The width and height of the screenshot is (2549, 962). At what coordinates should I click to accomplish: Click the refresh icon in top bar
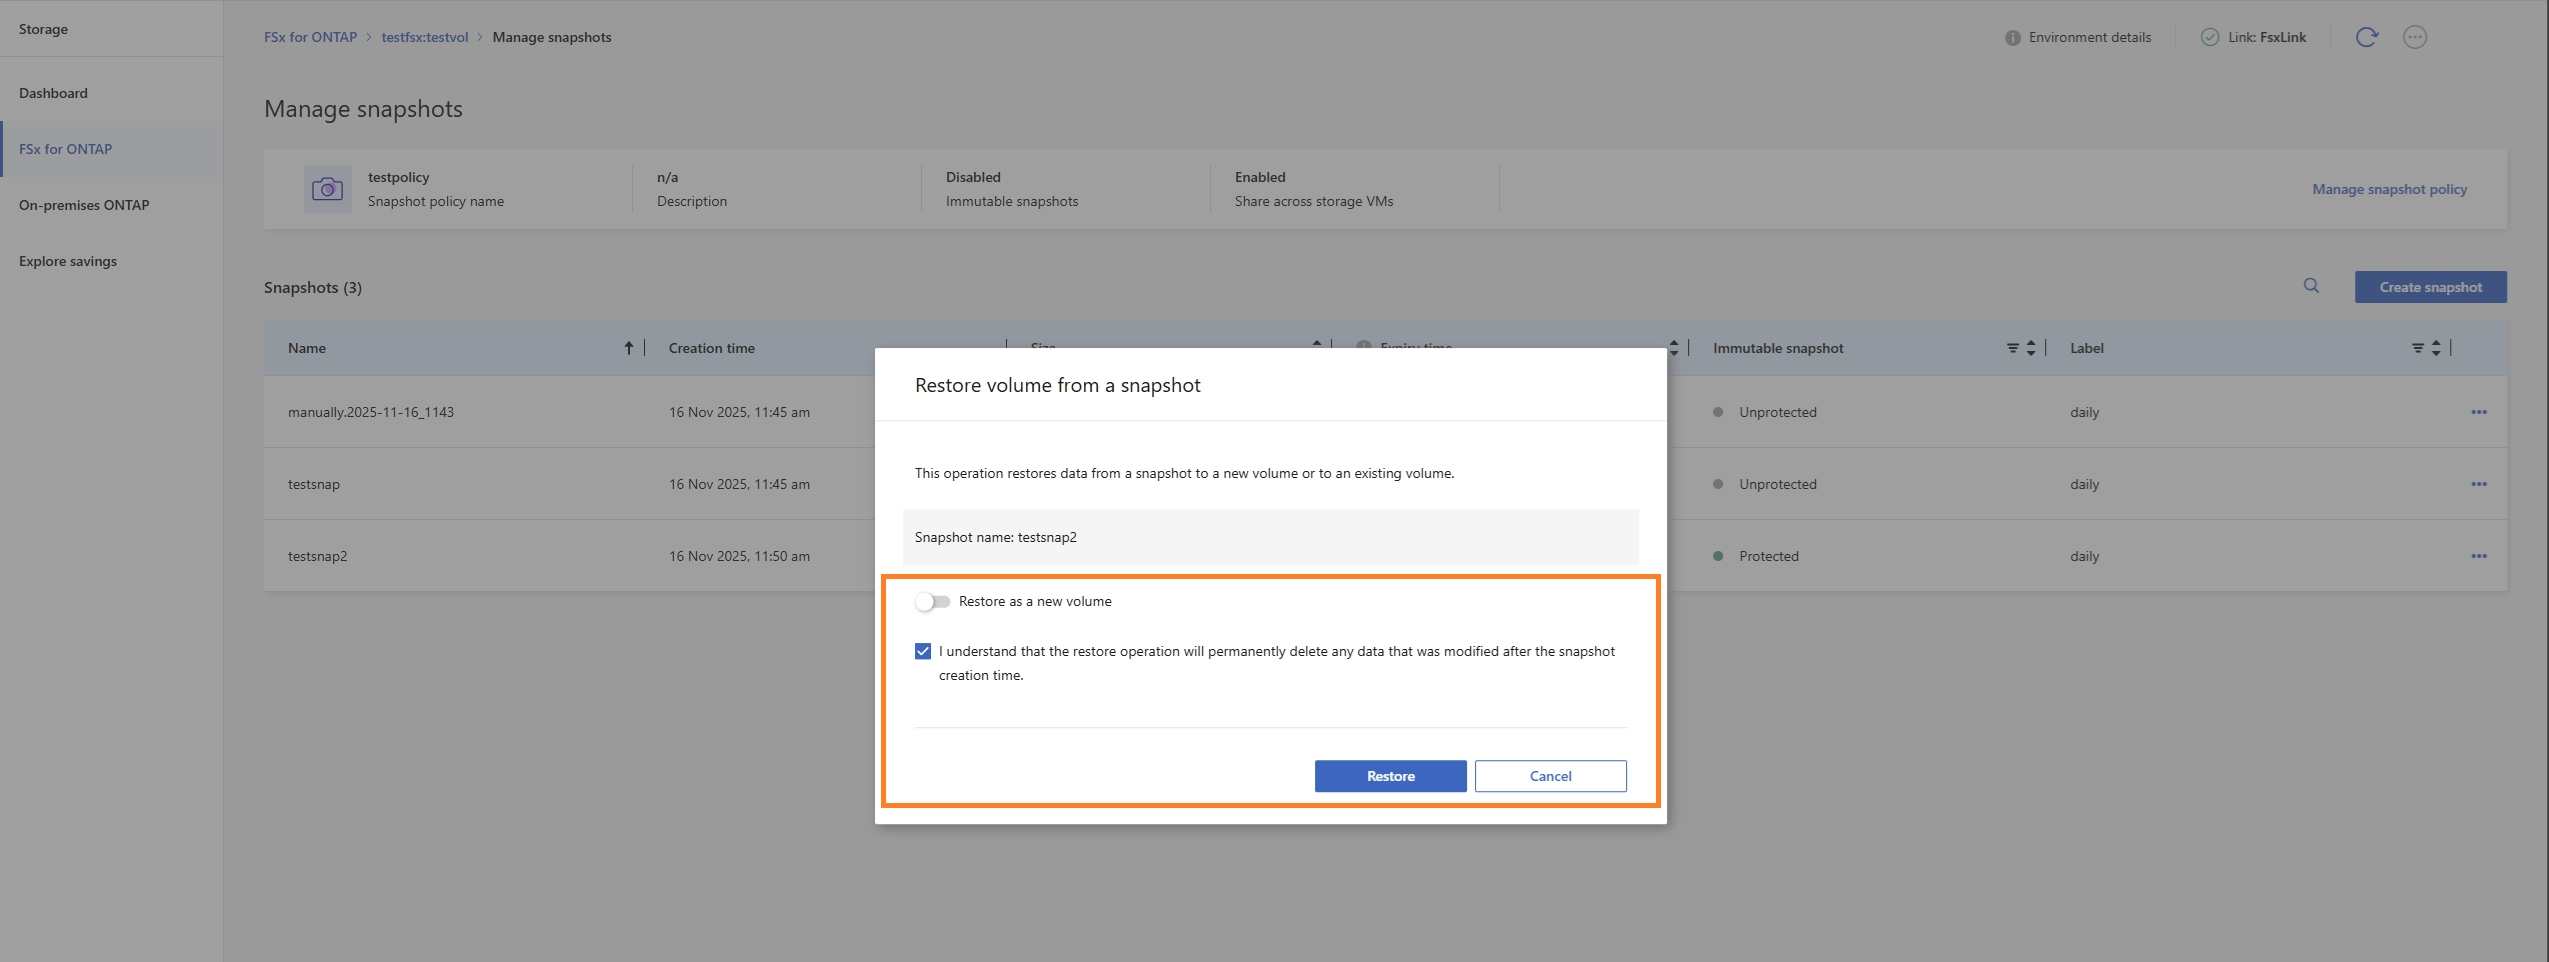2366,37
